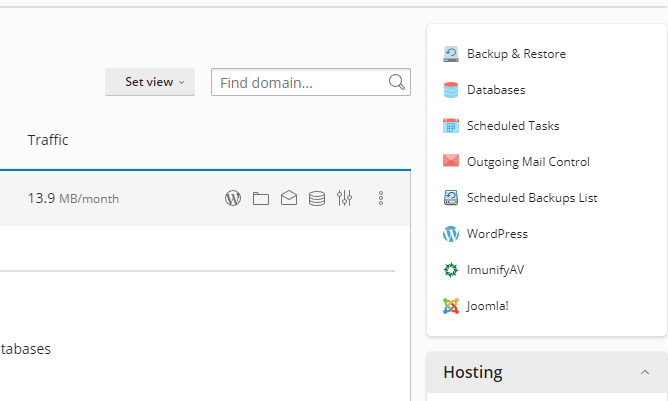Image resolution: width=668 pixels, height=401 pixels.
Task: Select WordPress in the right sidebar
Action: [496, 234]
